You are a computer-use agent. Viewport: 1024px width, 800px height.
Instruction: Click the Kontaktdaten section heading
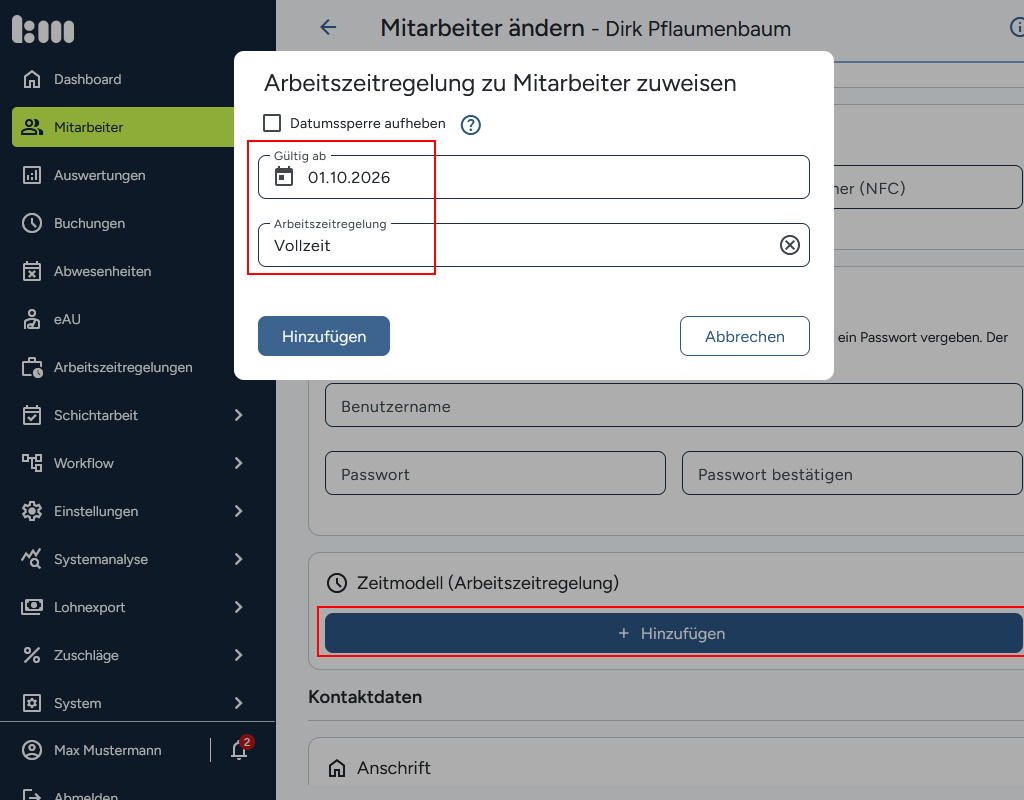tap(365, 697)
